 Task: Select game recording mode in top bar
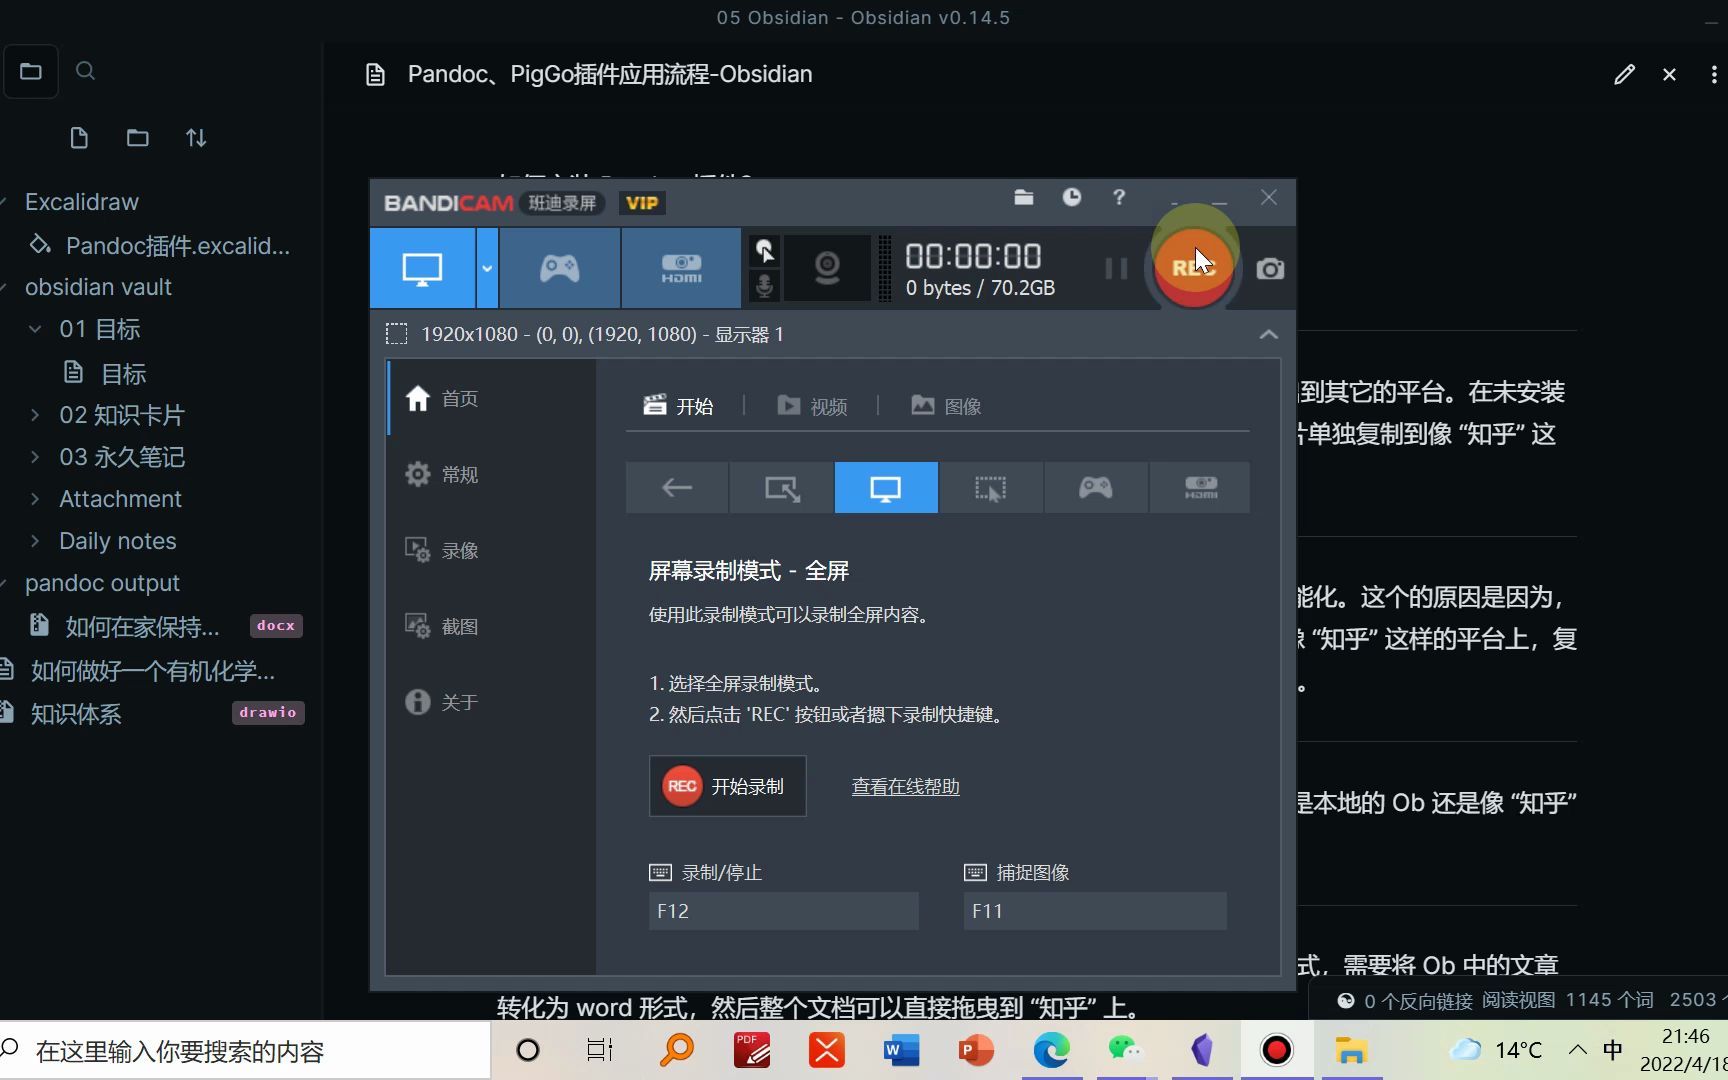(x=560, y=268)
